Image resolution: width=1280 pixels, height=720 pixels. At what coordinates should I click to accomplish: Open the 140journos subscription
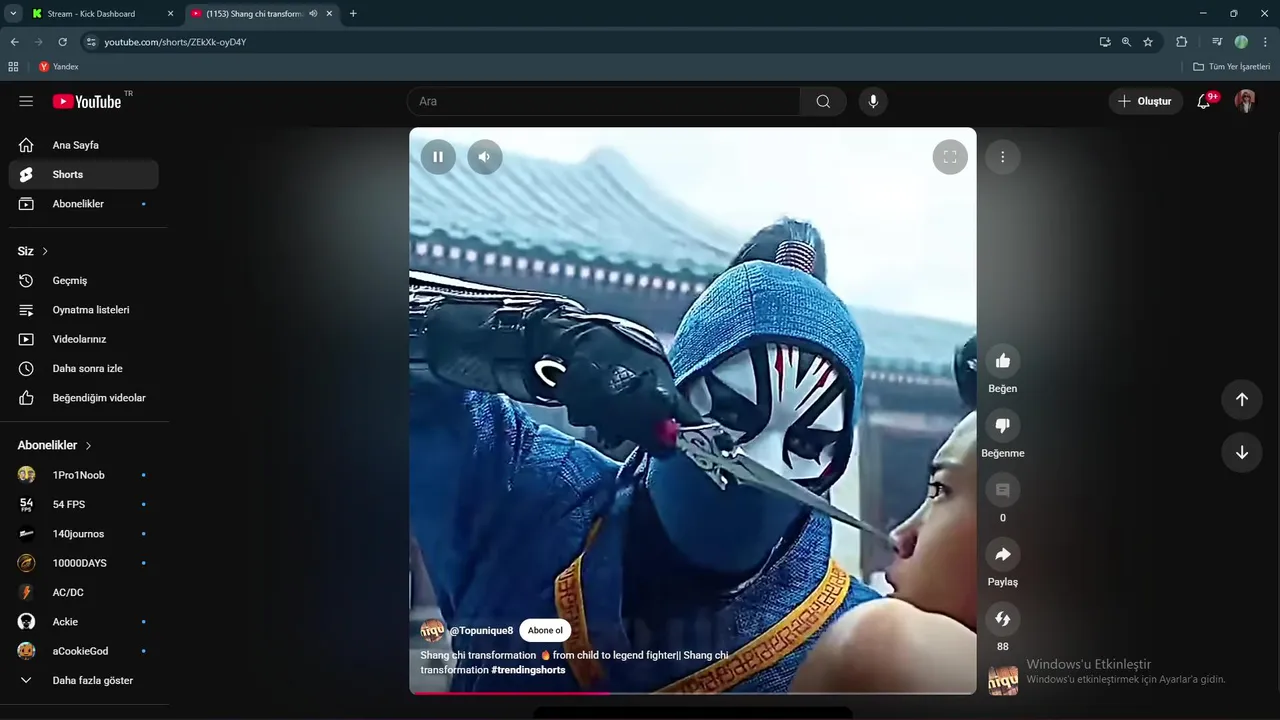click(x=84, y=534)
